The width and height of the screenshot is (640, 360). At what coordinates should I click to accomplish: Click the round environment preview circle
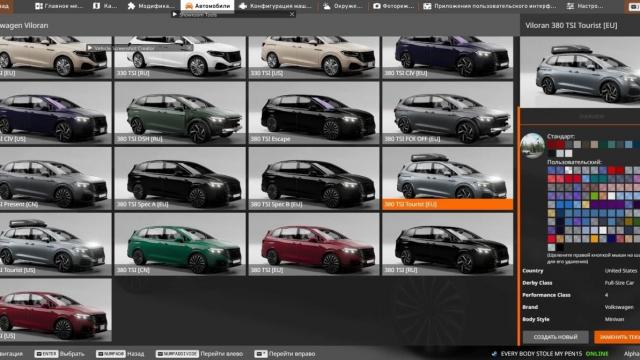pos(532,145)
